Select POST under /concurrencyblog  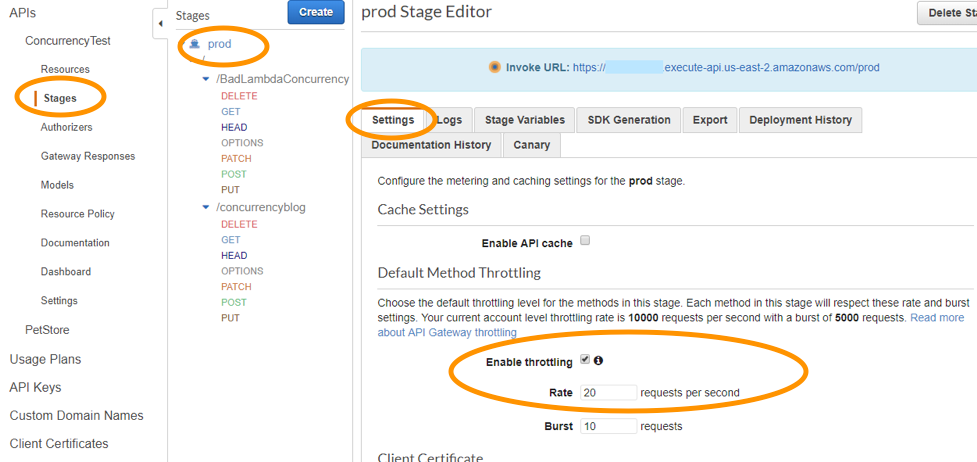[234, 302]
